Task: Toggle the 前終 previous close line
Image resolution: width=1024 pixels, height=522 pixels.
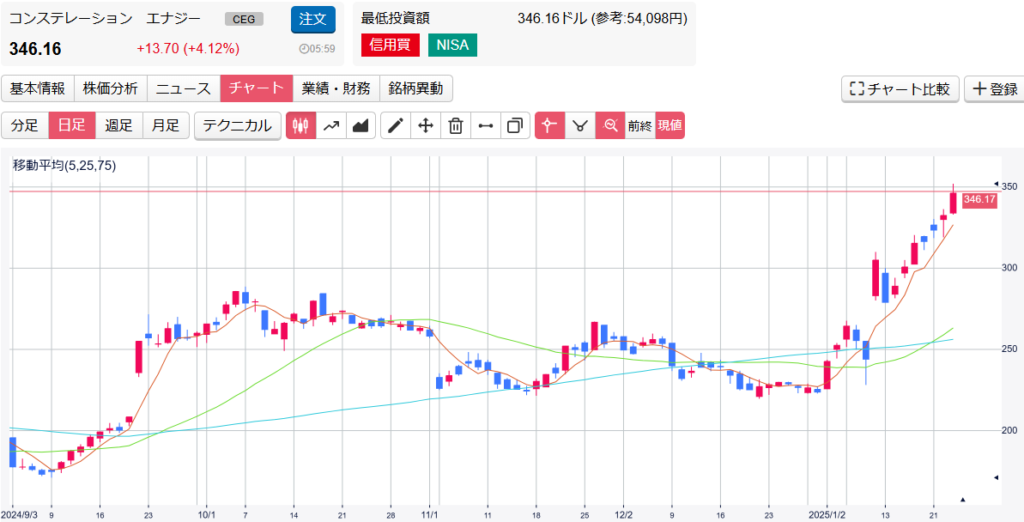Action: click(x=640, y=126)
